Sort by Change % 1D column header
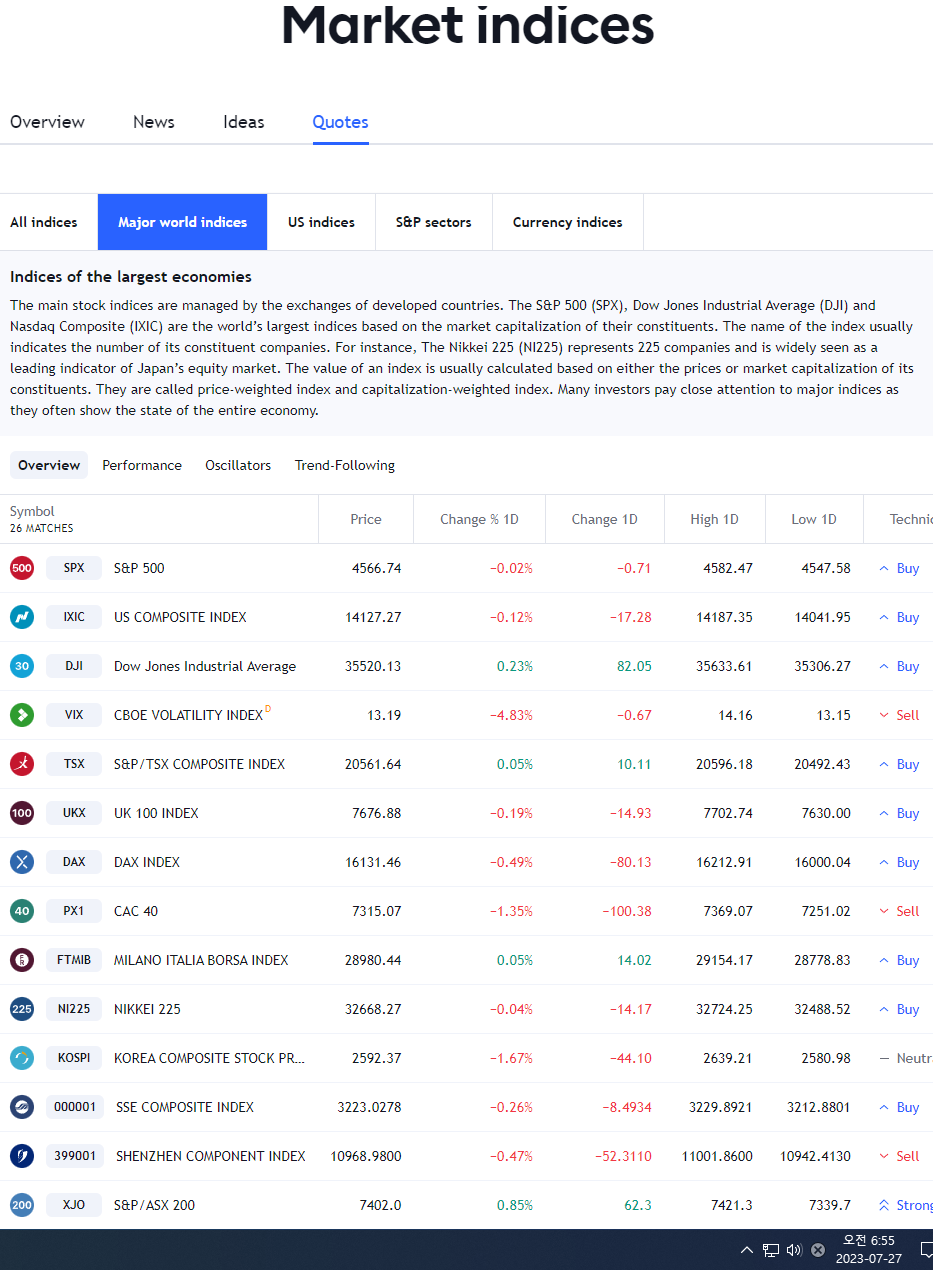The height and width of the screenshot is (1270, 933). [480, 519]
